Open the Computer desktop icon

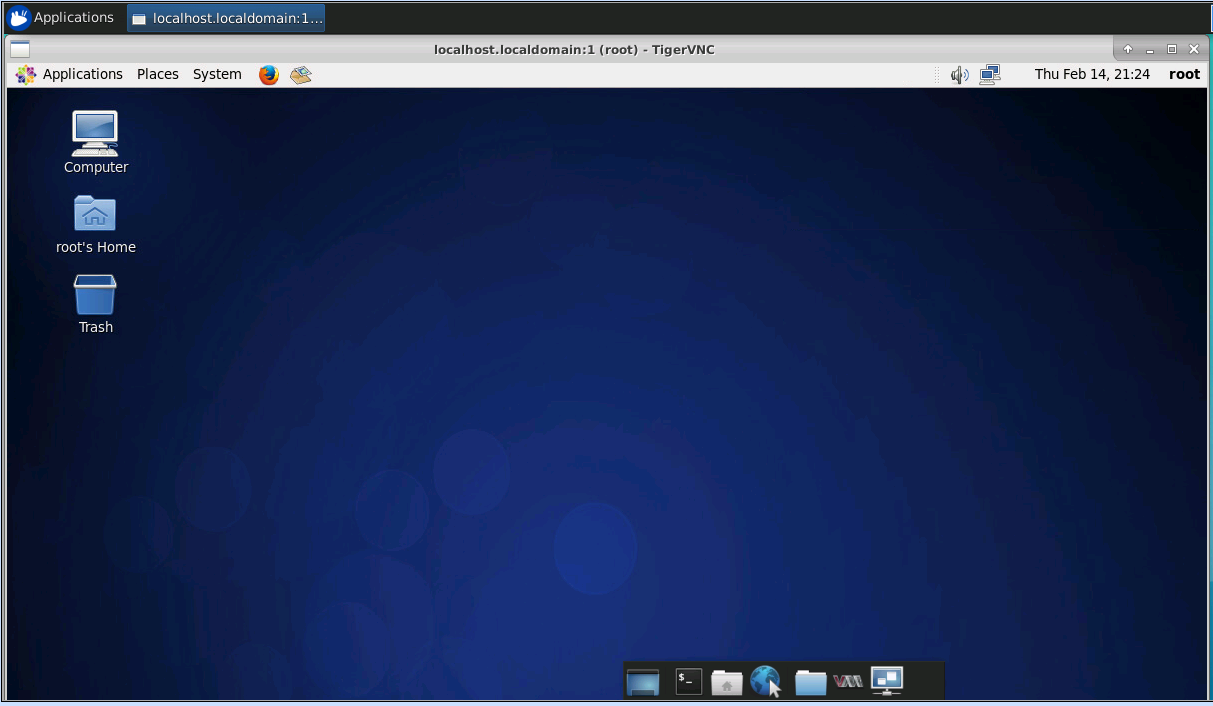(x=95, y=134)
